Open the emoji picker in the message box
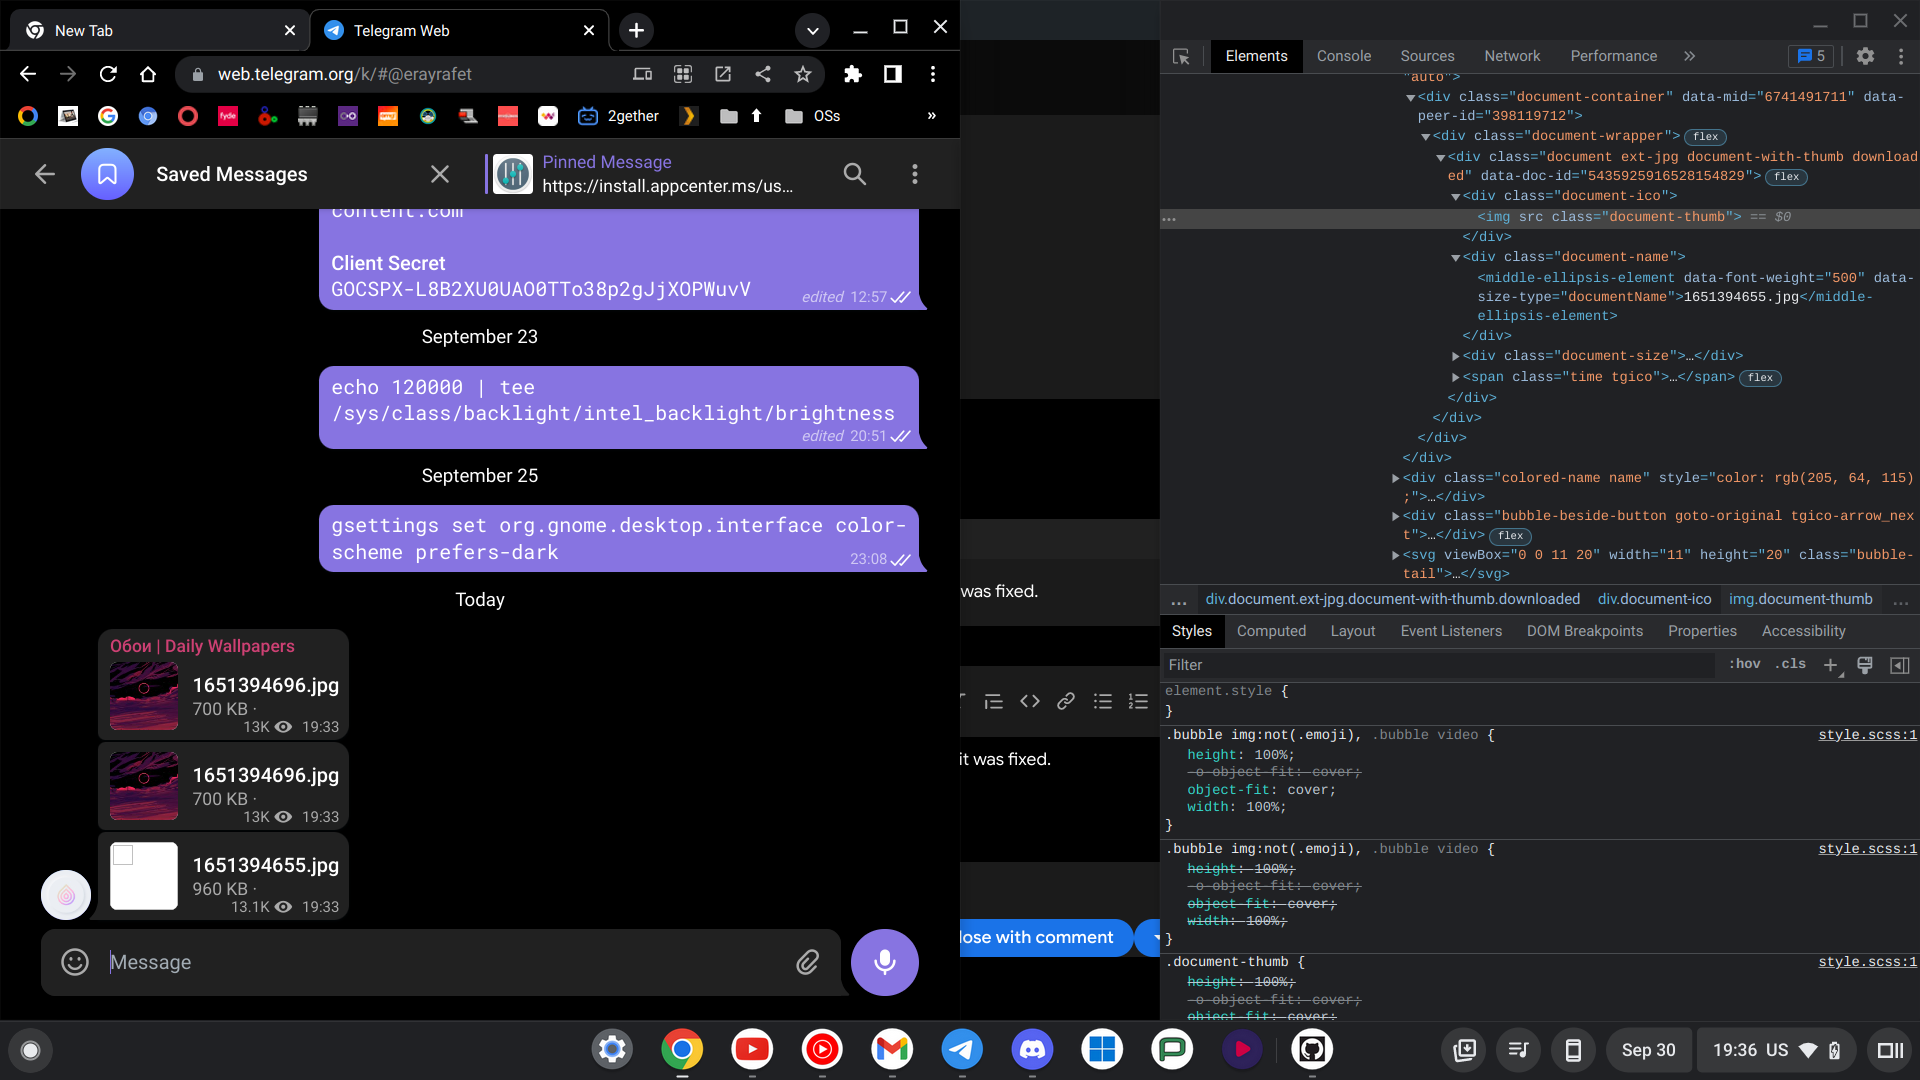Image resolution: width=1920 pixels, height=1080 pixels. click(x=74, y=962)
